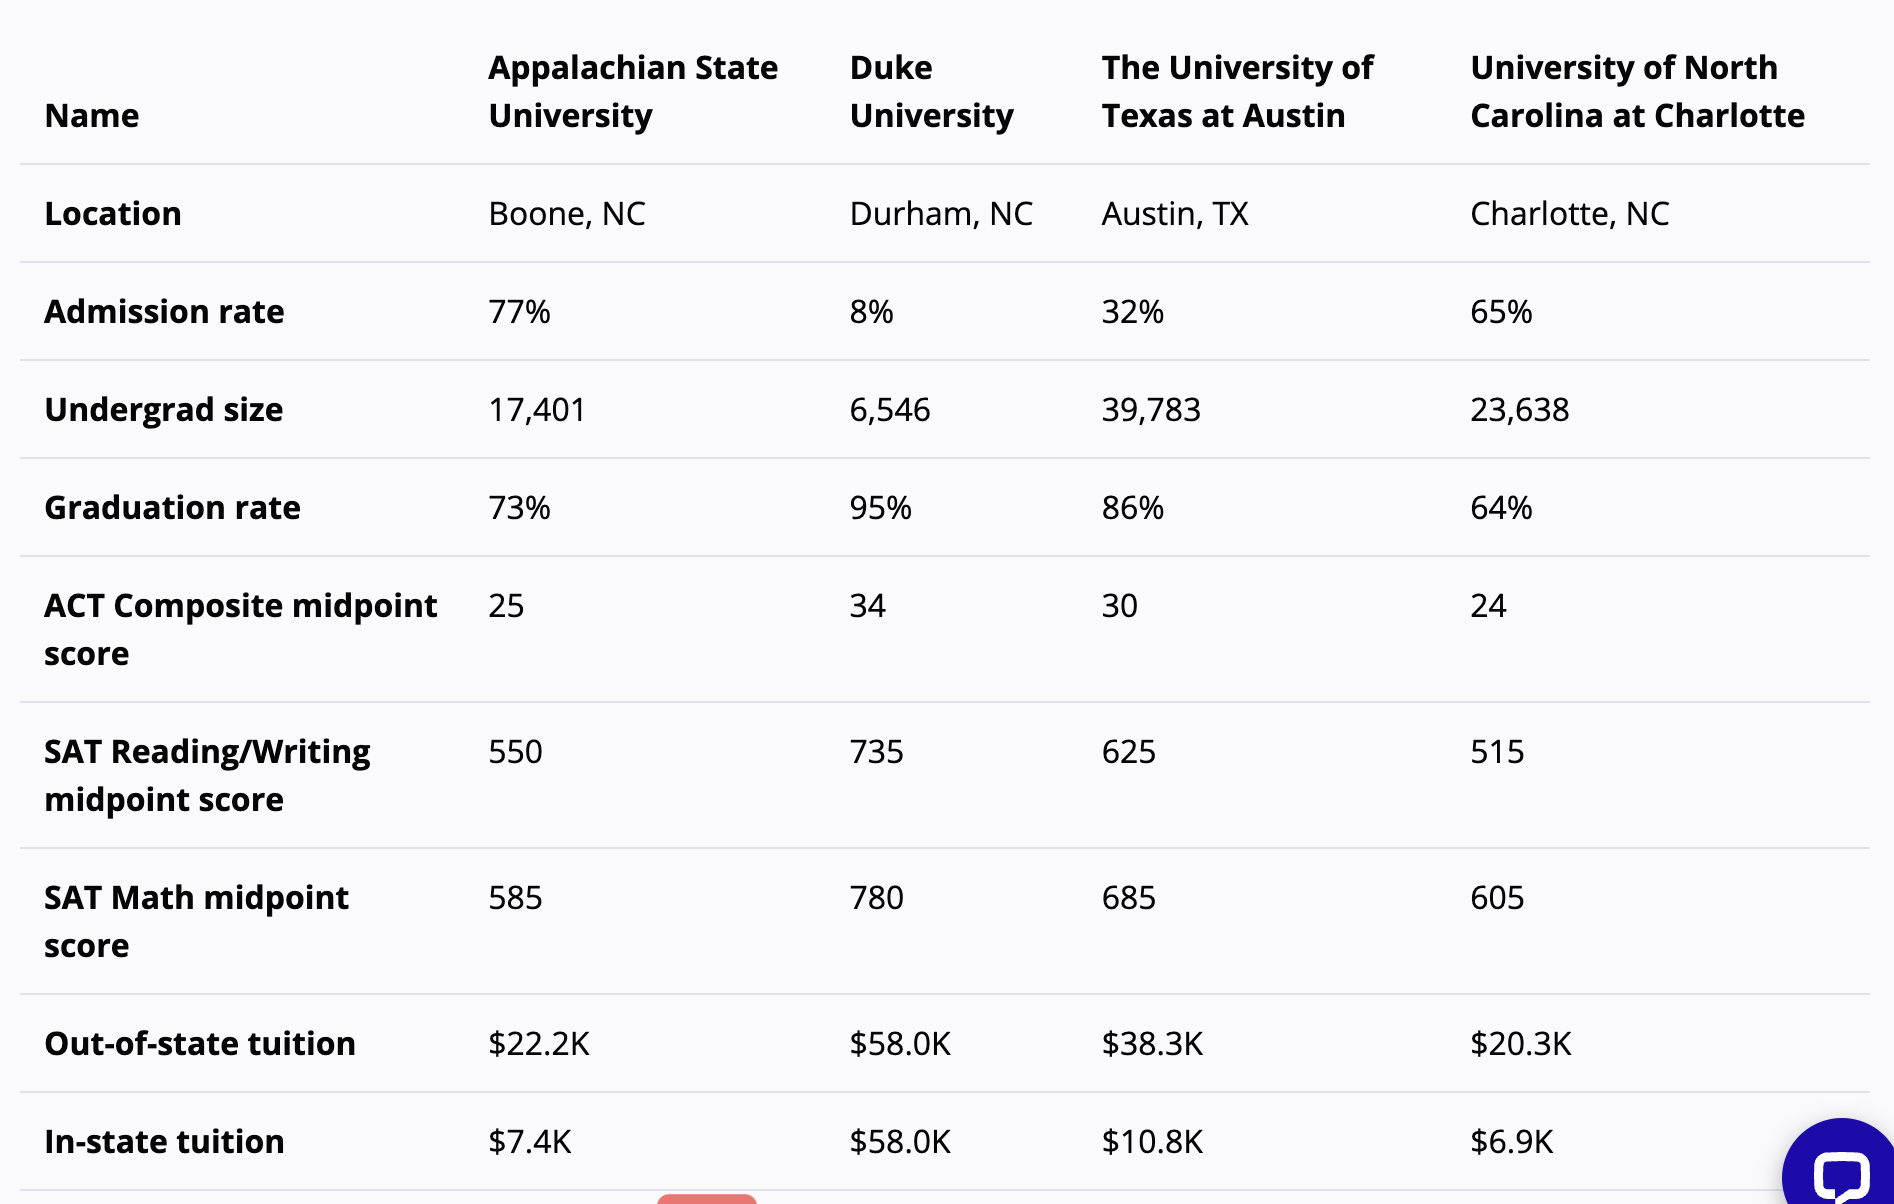1894x1204 pixels.
Task: Click University of North Carolina at Charlotte header
Action: point(1637,91)
